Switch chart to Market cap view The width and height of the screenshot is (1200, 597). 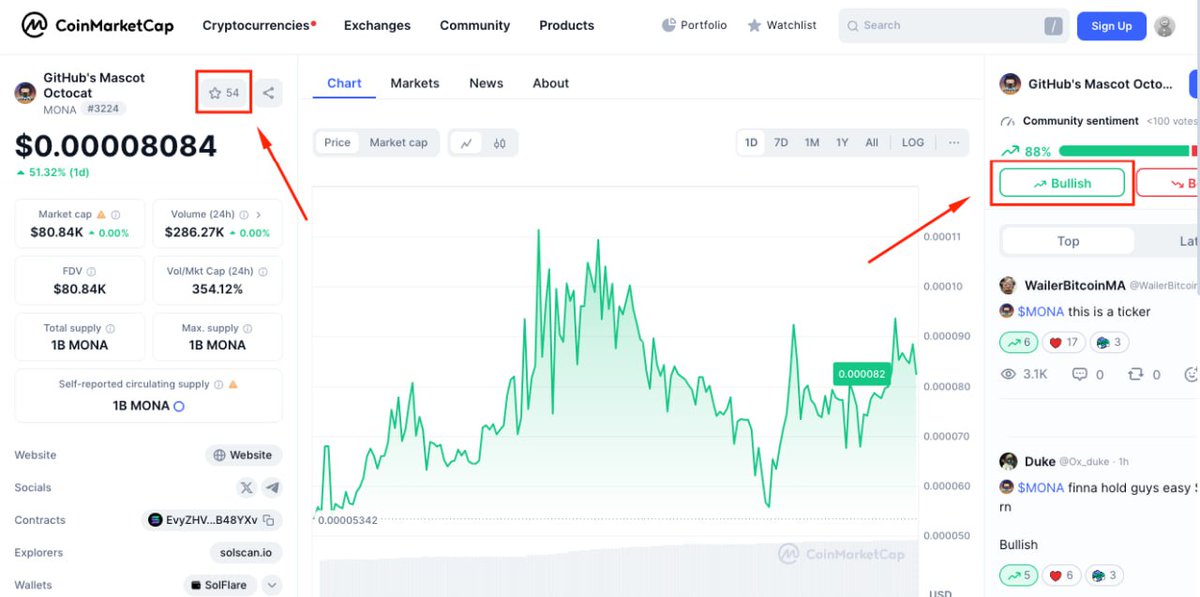click(398, 143)
